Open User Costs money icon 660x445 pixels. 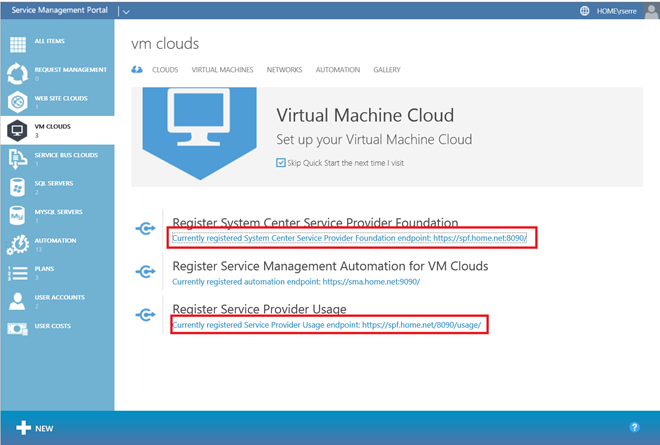(x=17, y=329)
